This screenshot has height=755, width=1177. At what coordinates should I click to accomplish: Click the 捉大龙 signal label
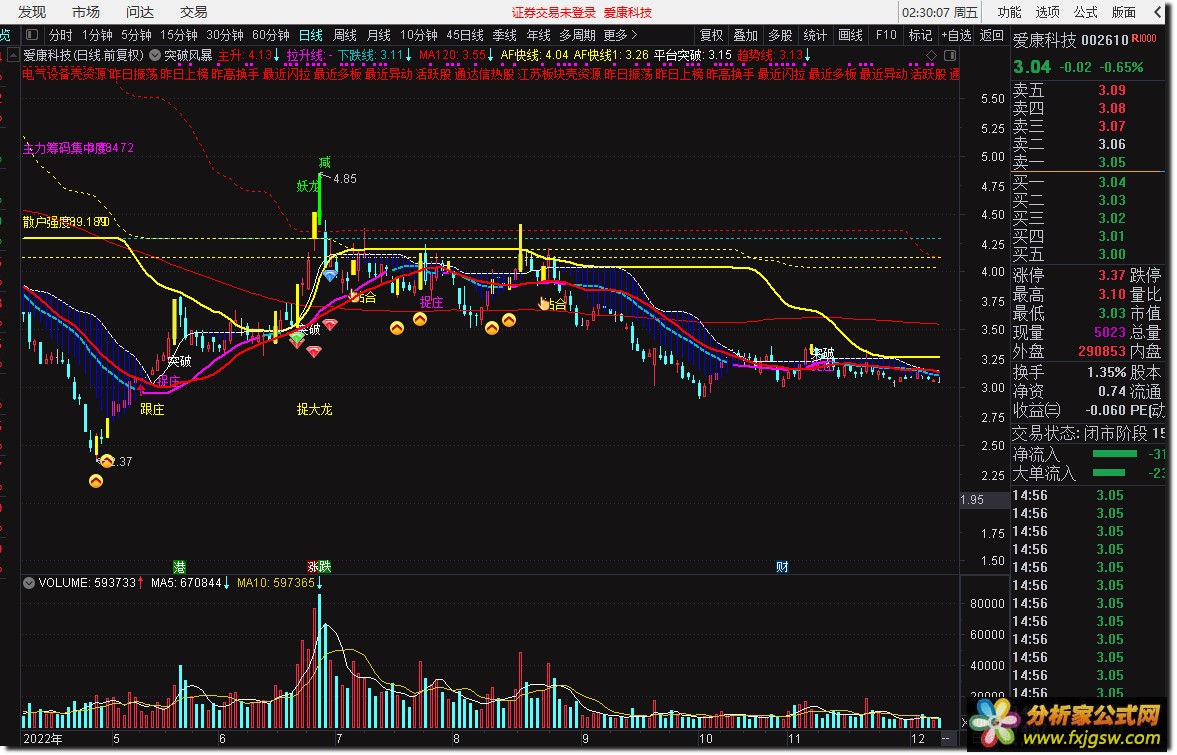click(x=315, y=409)
